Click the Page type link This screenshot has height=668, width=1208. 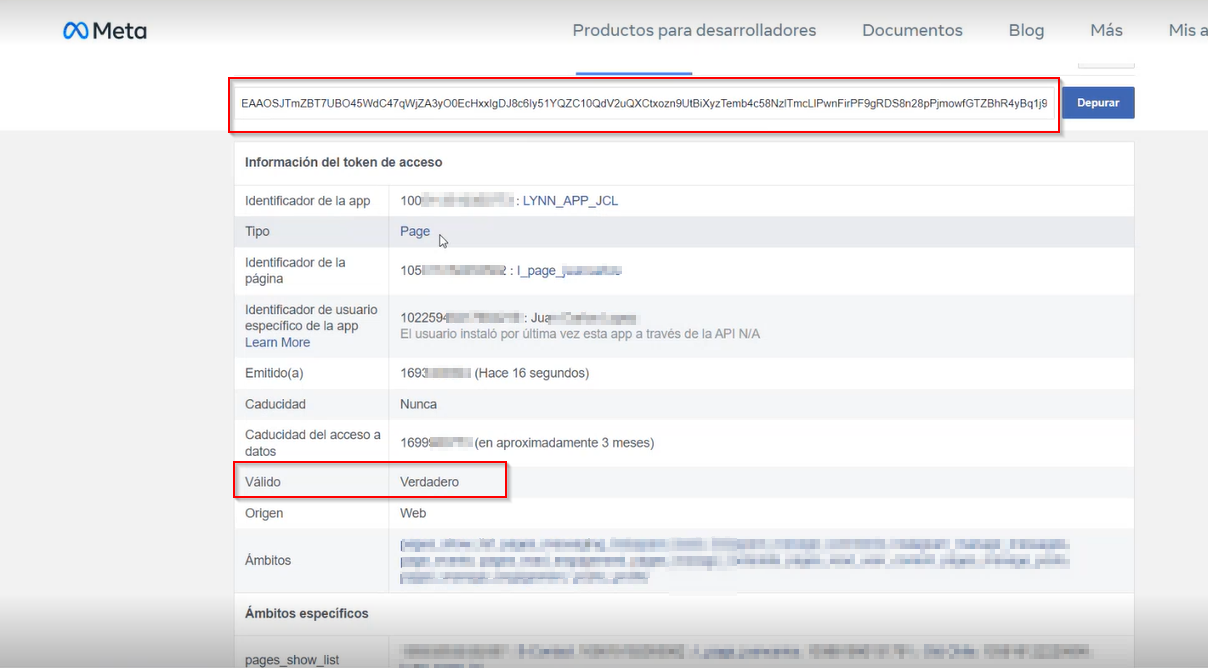(415, 231)
